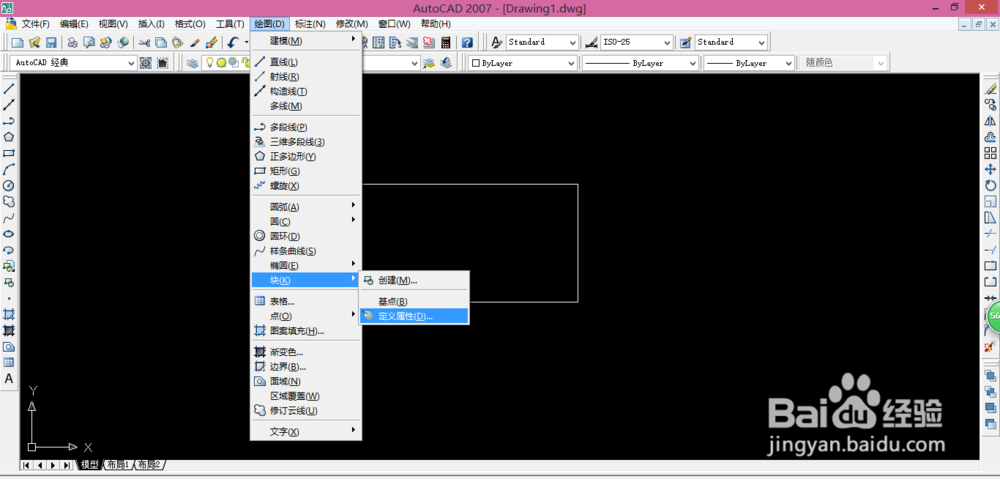Select the Revision Cloud tool in left toolbar
This screenshot has width=1000, height=479.
tap(9, 202)
